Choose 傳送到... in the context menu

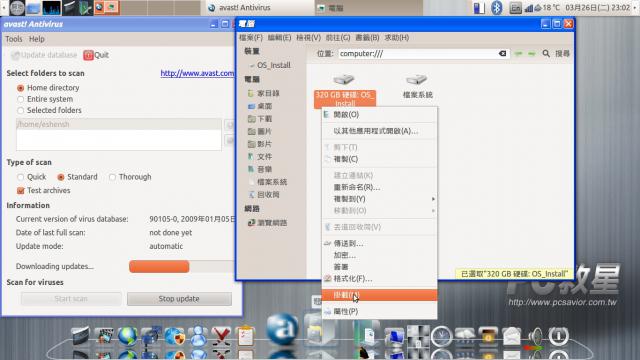point(380,244)
